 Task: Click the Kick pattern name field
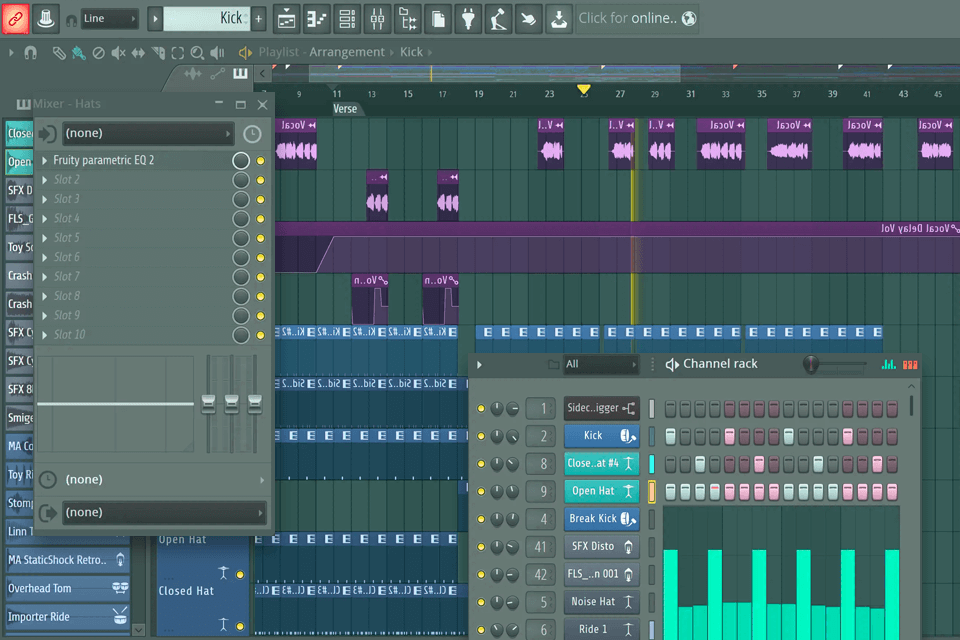pyautogui.click(x=206, y=19)
